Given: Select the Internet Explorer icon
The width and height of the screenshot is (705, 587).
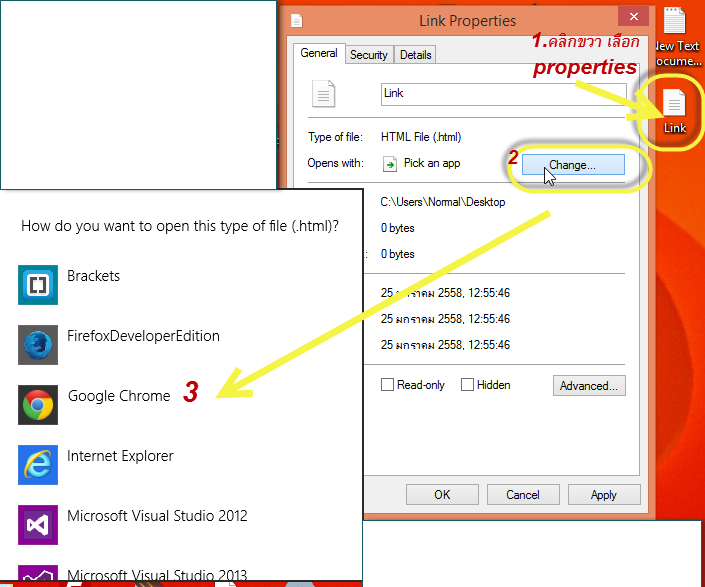Looking at the screenshot, I should click(38, 465).
